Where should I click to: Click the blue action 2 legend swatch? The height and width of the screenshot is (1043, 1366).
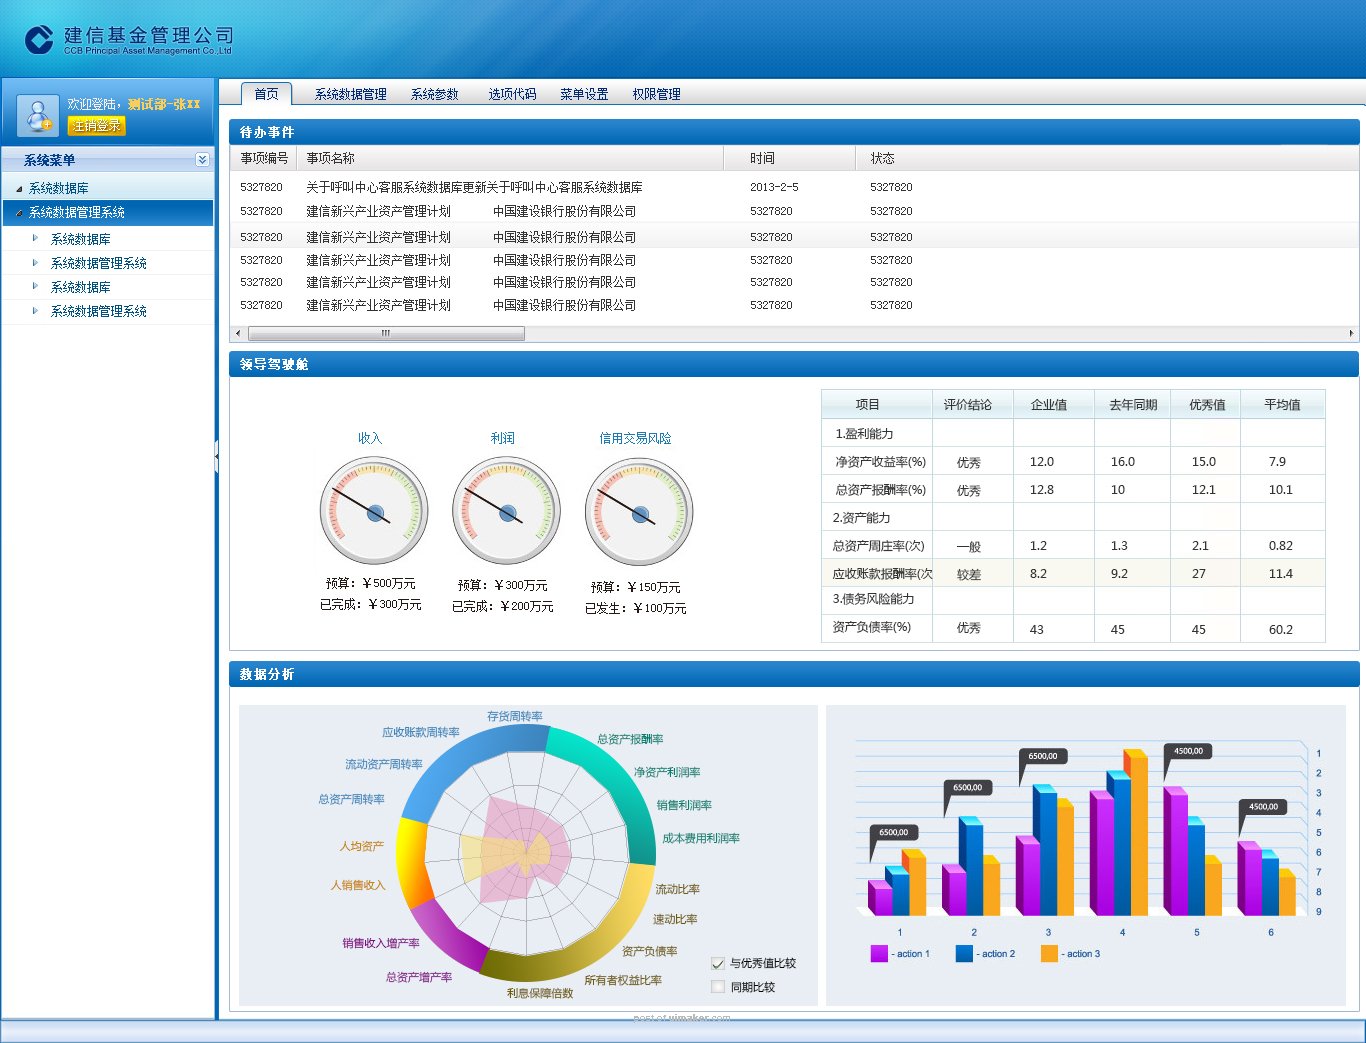click(964, 953)
